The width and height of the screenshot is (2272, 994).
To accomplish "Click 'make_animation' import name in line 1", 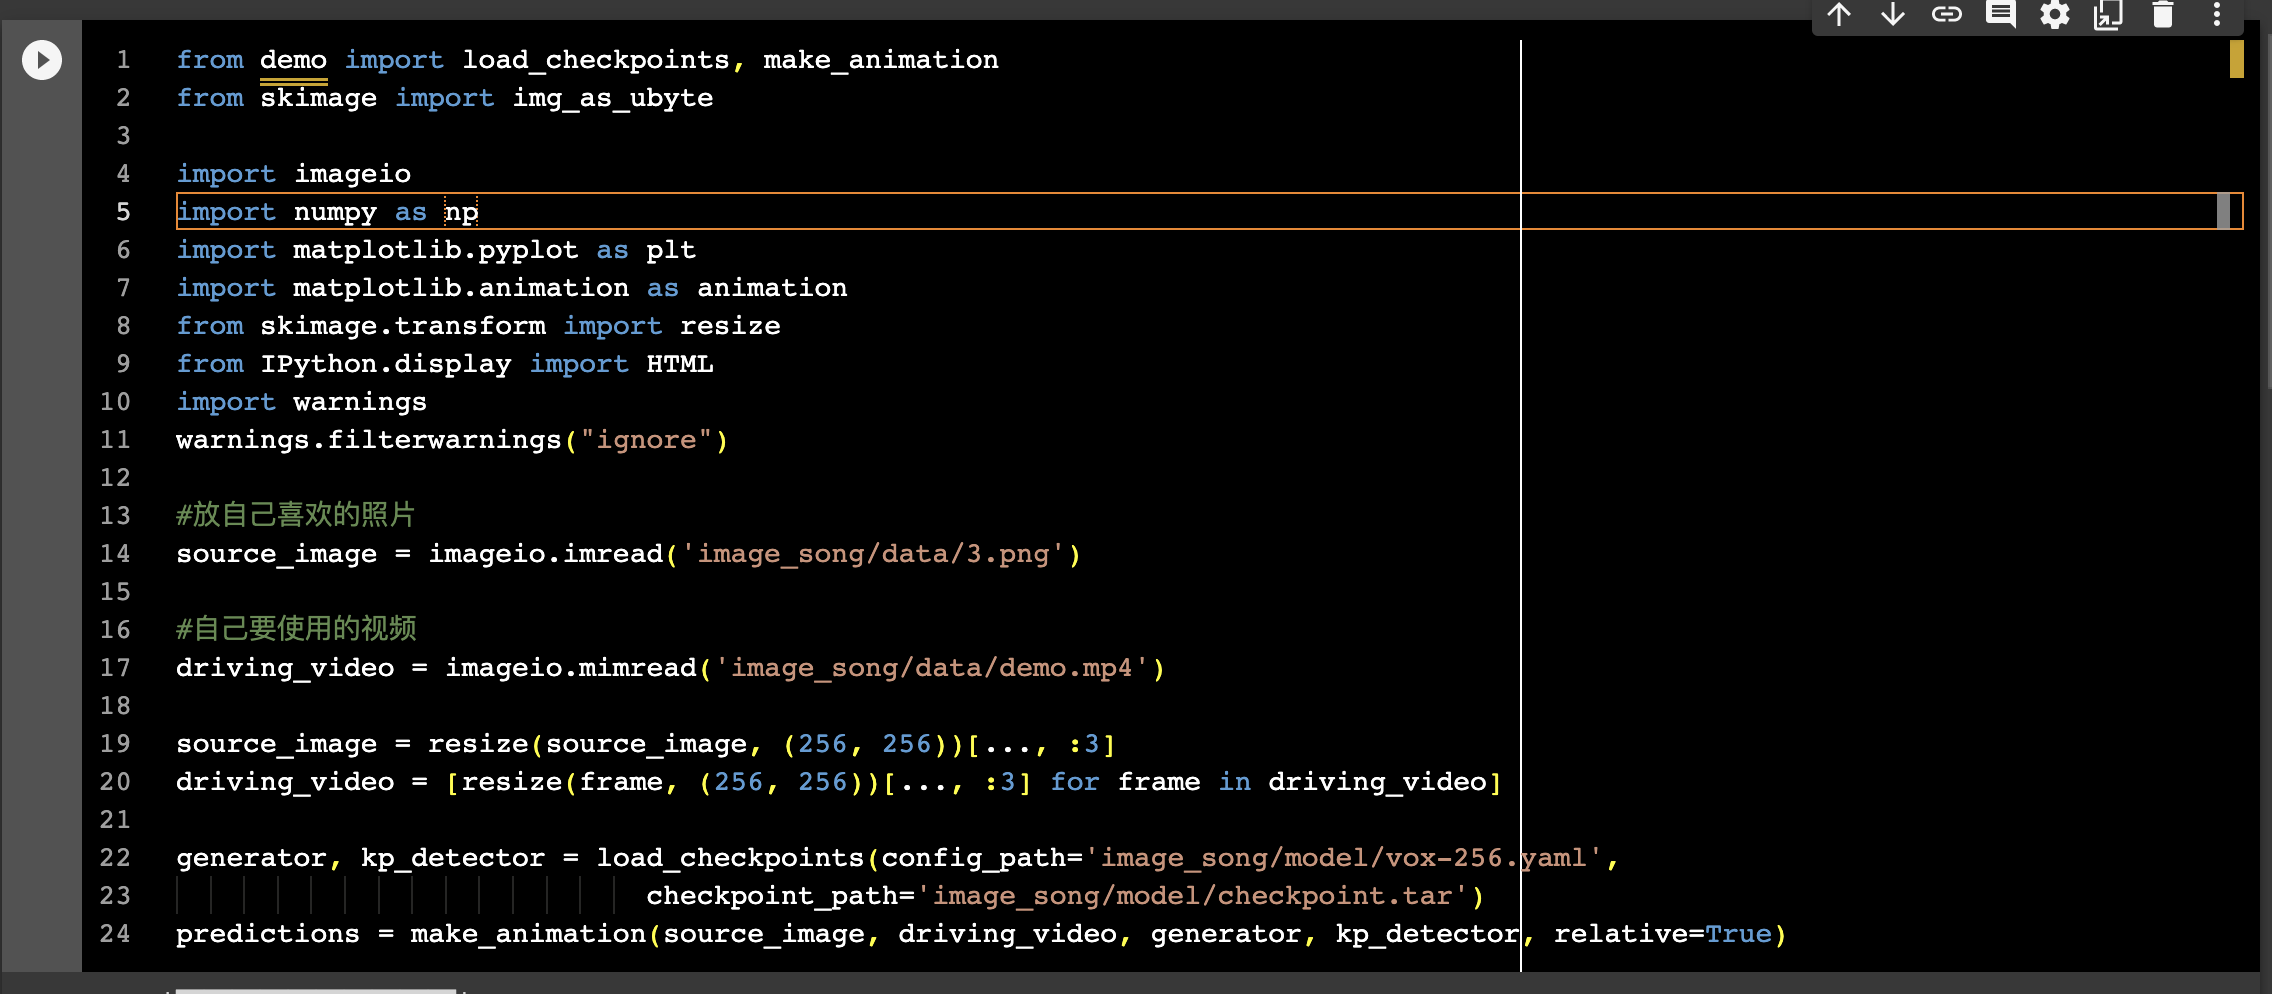I will click(881, 60).
